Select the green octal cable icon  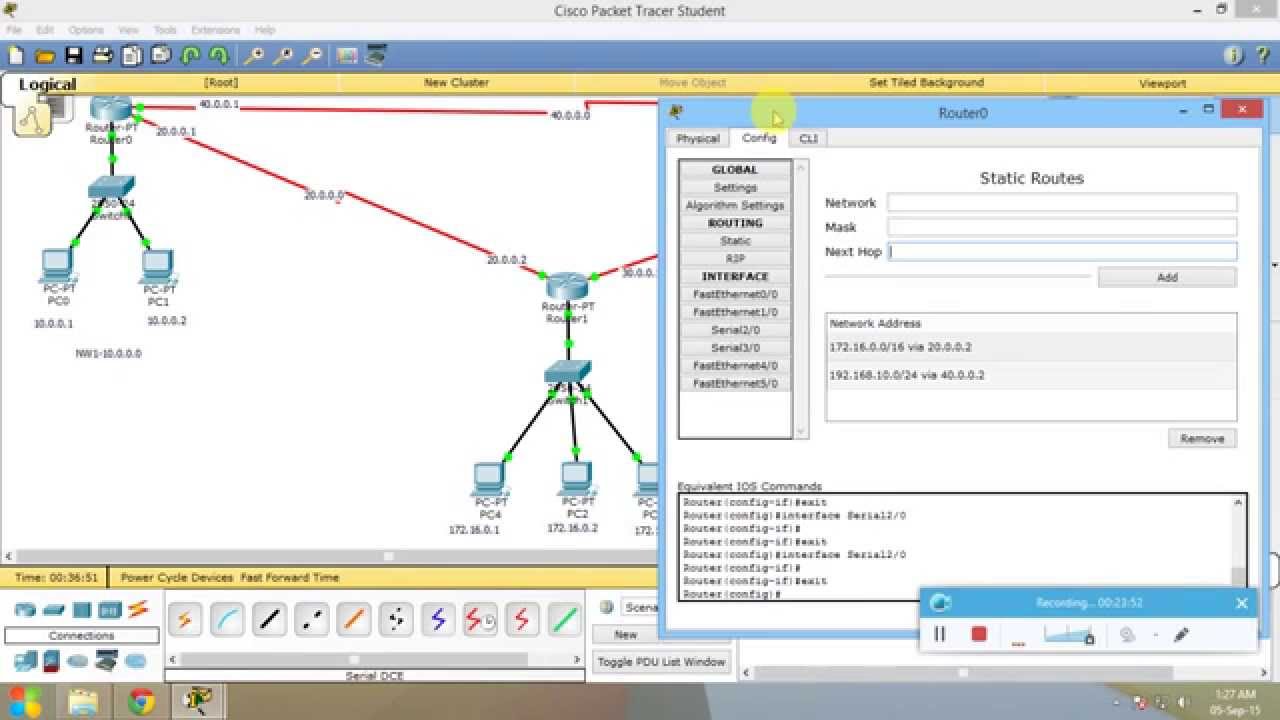(x=565, y=620)
